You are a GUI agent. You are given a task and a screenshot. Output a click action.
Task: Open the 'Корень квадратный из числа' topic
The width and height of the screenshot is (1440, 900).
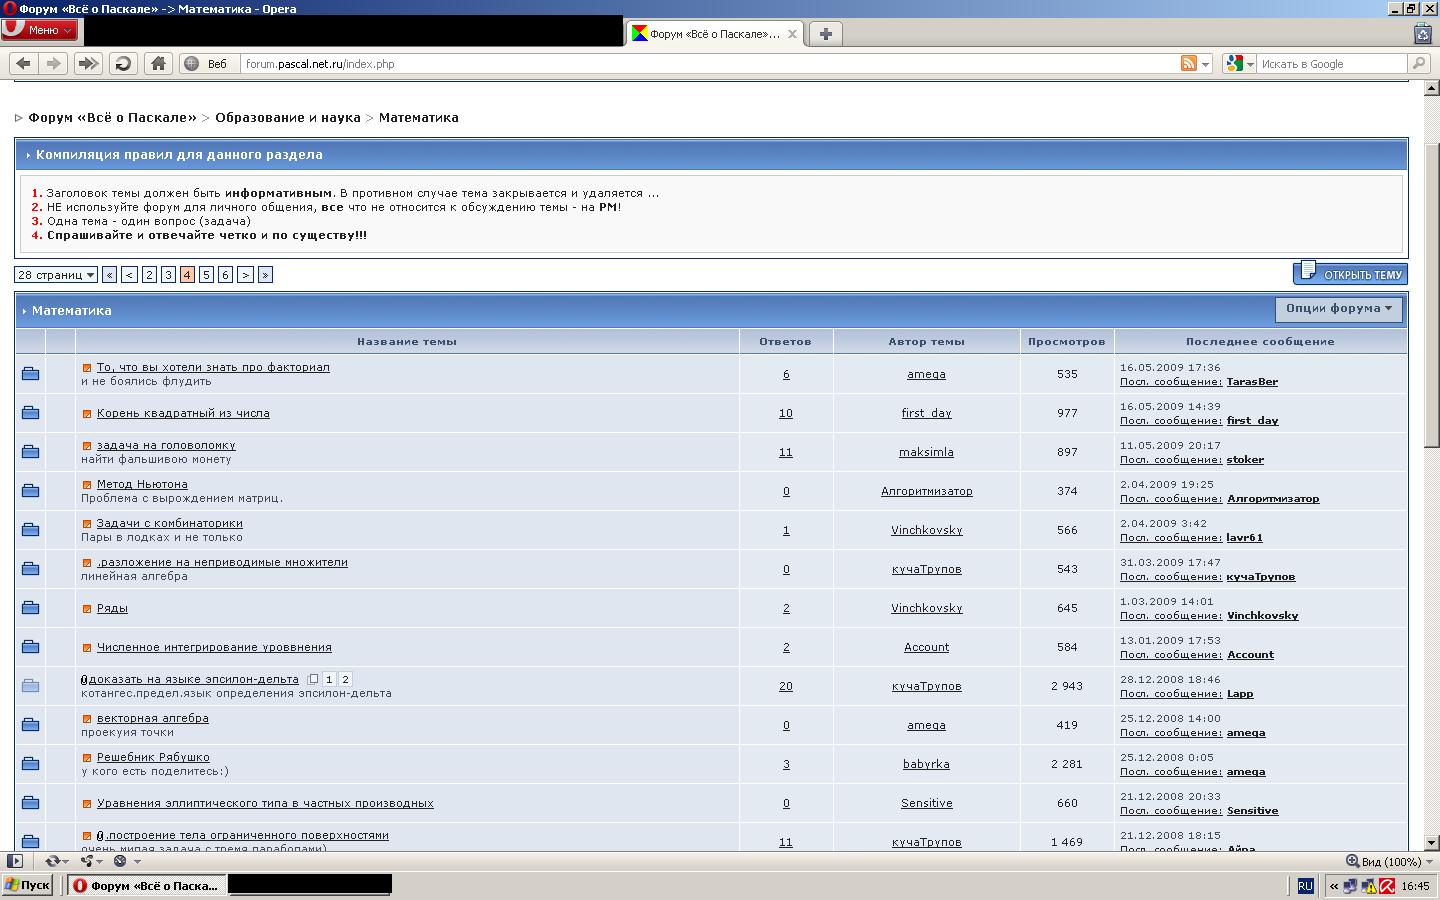point(183,413)
